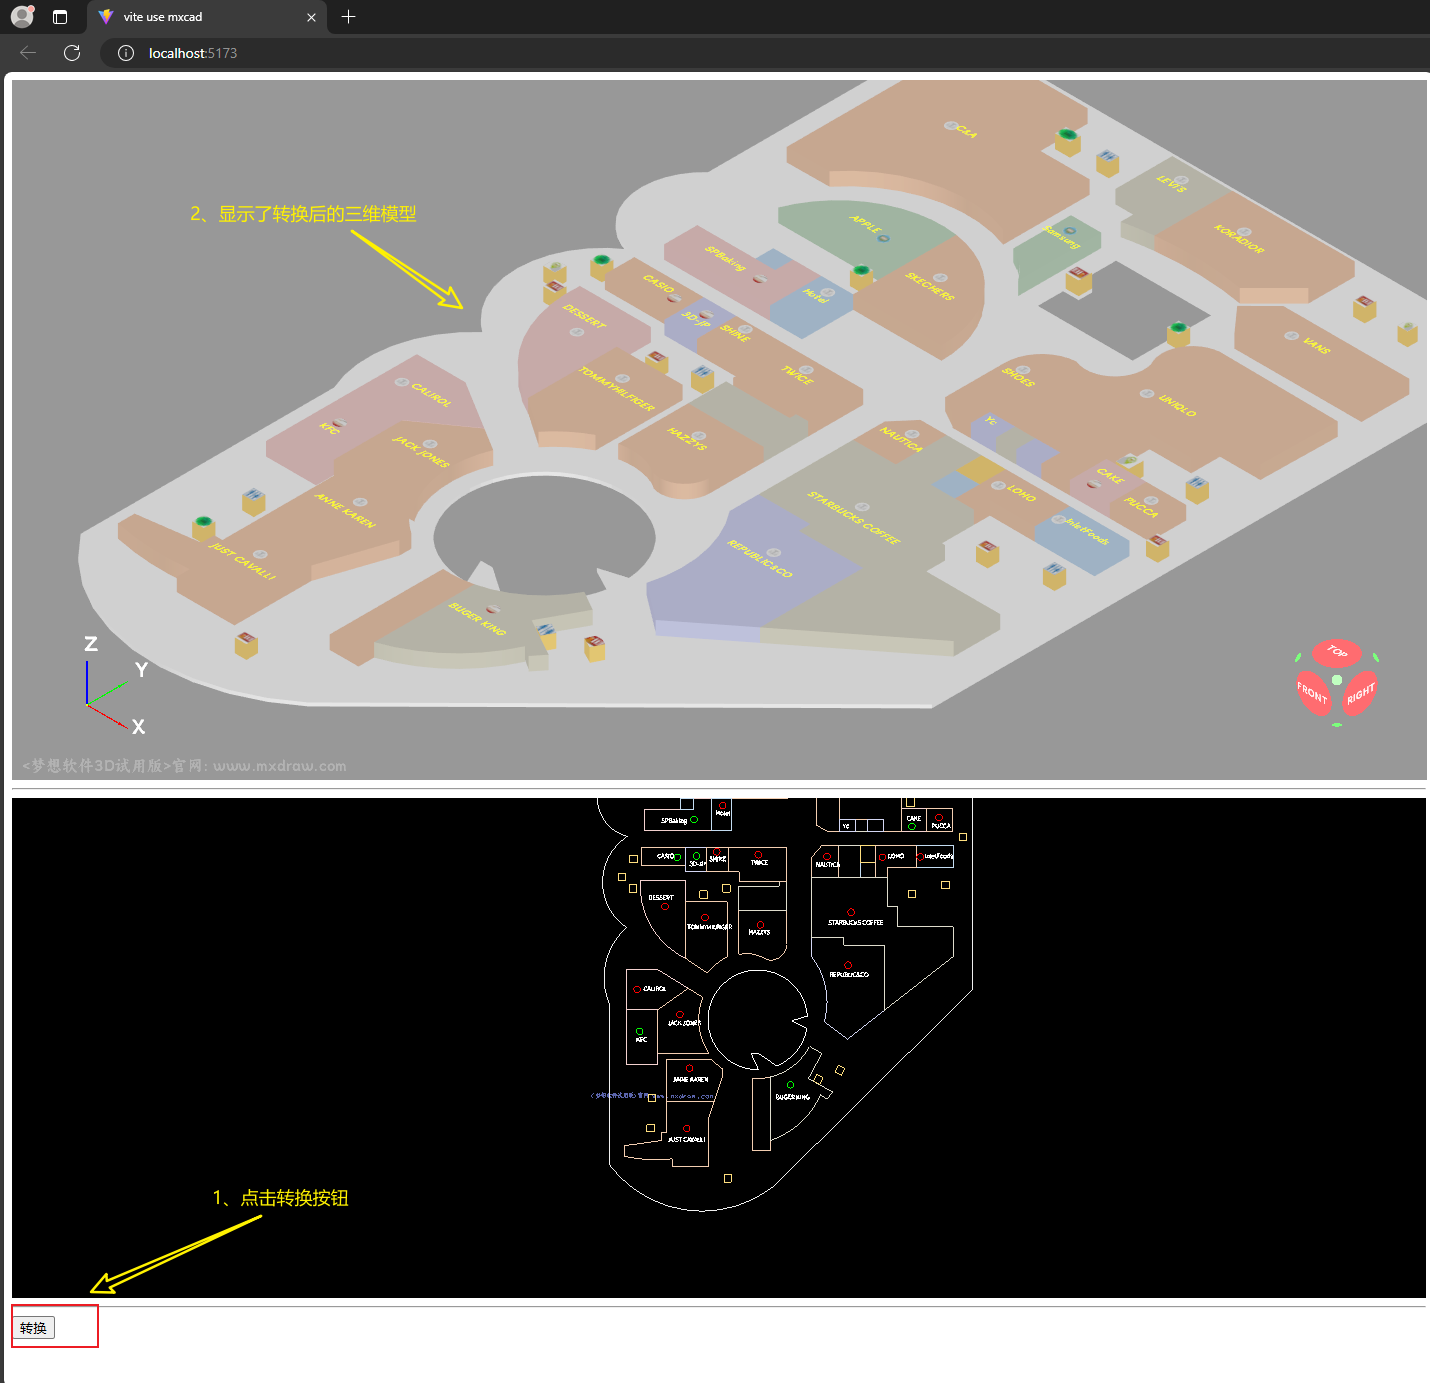Click the DESSERT label in 3D model
Viewport: 1430px width, 1383px height.
(x=584, y=317)
